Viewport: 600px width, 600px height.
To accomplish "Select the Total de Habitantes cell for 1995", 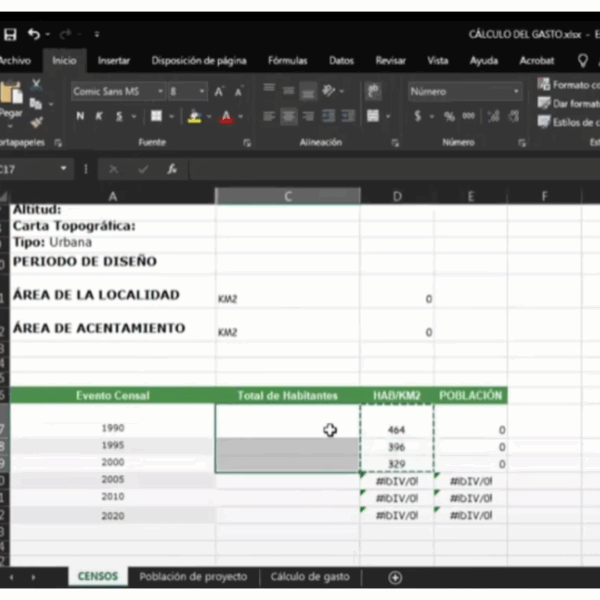I will [287, 446].
